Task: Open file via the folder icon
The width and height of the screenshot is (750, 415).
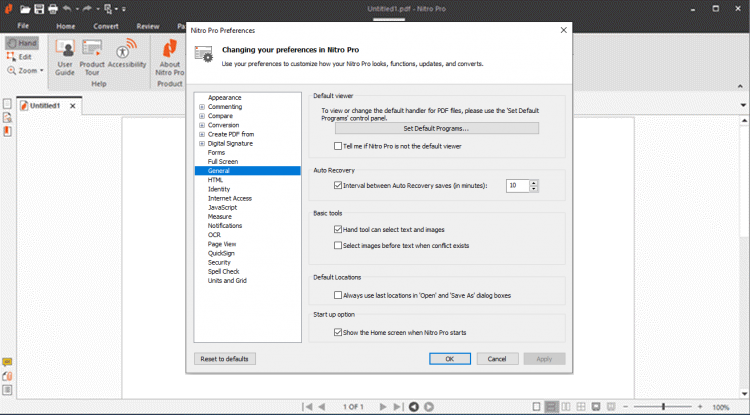Action: [25, 9]
